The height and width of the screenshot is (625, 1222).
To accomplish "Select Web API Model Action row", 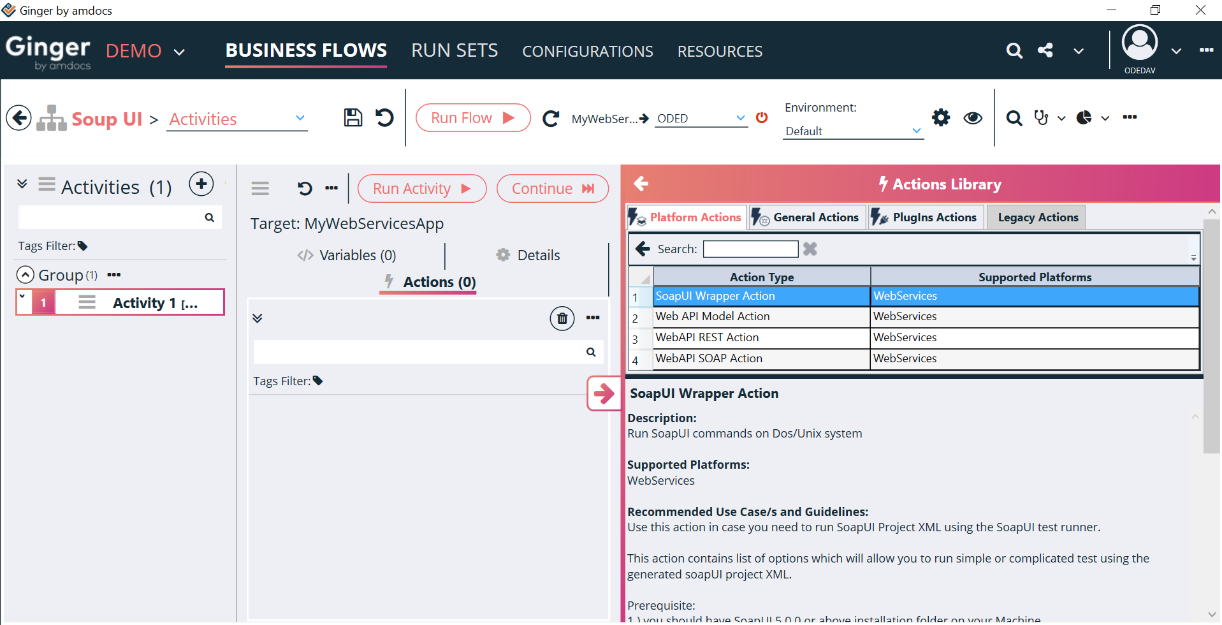I will click(913, 317).
